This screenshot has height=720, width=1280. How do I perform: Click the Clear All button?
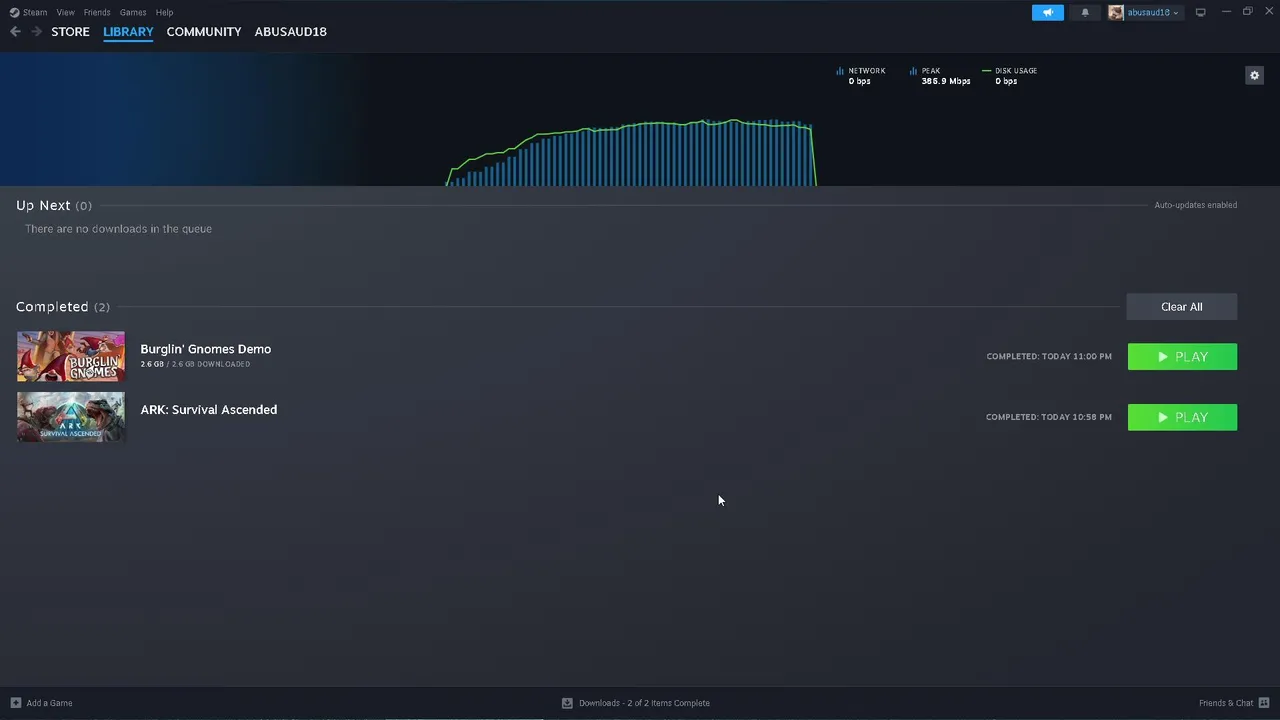point(1181,307)
